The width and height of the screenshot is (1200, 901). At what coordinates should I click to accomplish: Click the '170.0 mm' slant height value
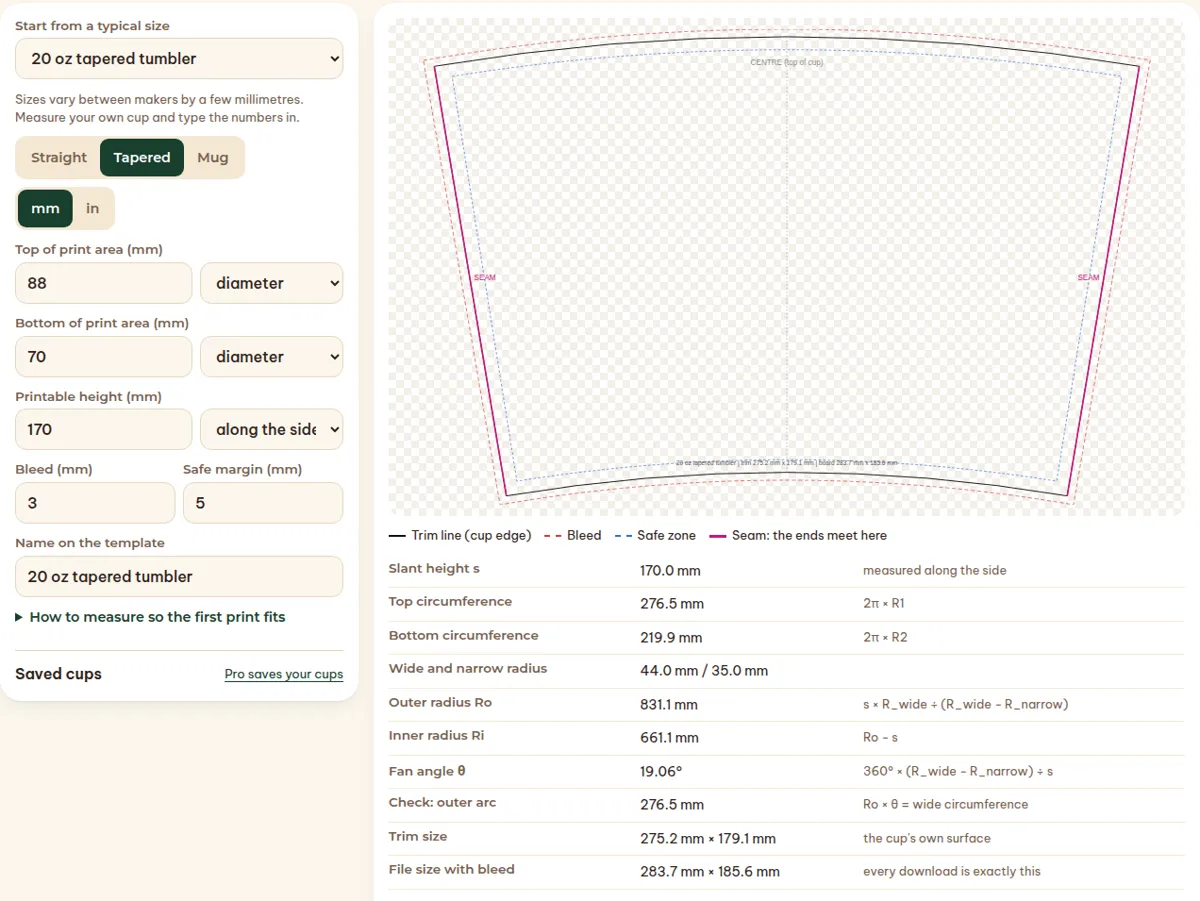point(670,571)
